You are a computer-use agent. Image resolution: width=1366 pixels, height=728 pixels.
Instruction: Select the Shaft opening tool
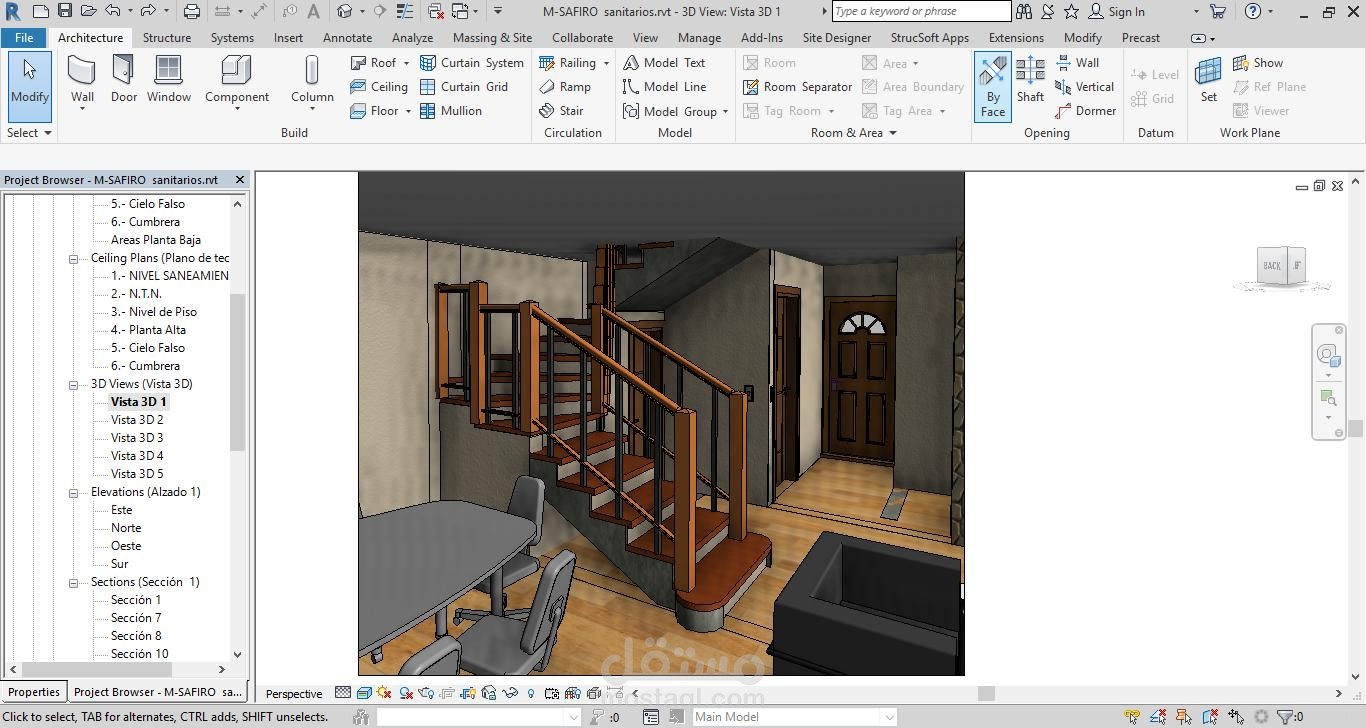coord(1030,79)
